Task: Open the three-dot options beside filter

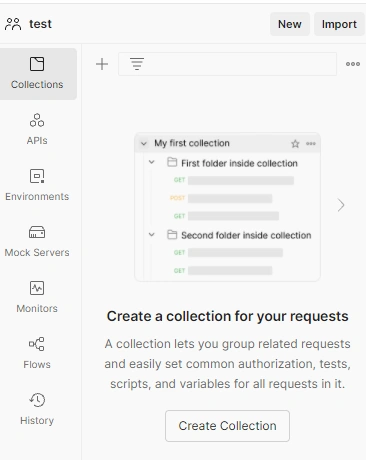Action: (x=353, y=64)
